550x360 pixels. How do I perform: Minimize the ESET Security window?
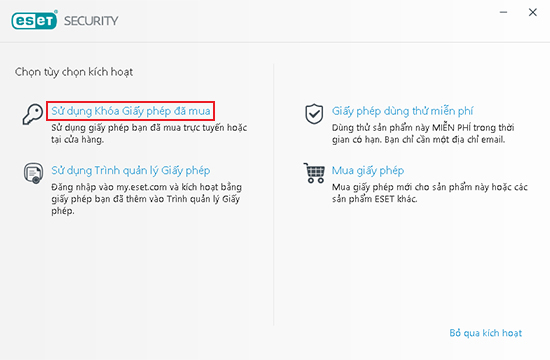(x=503, y=12)
